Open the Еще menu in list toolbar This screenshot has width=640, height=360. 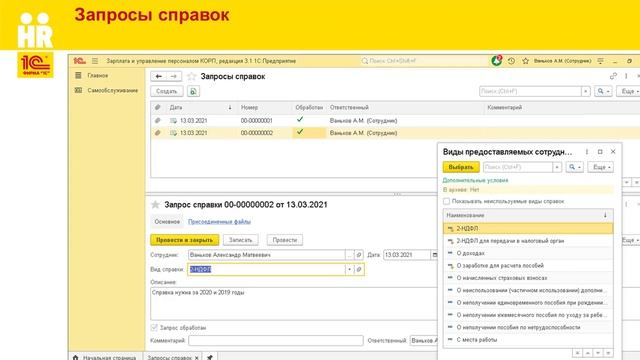point(629,91)
